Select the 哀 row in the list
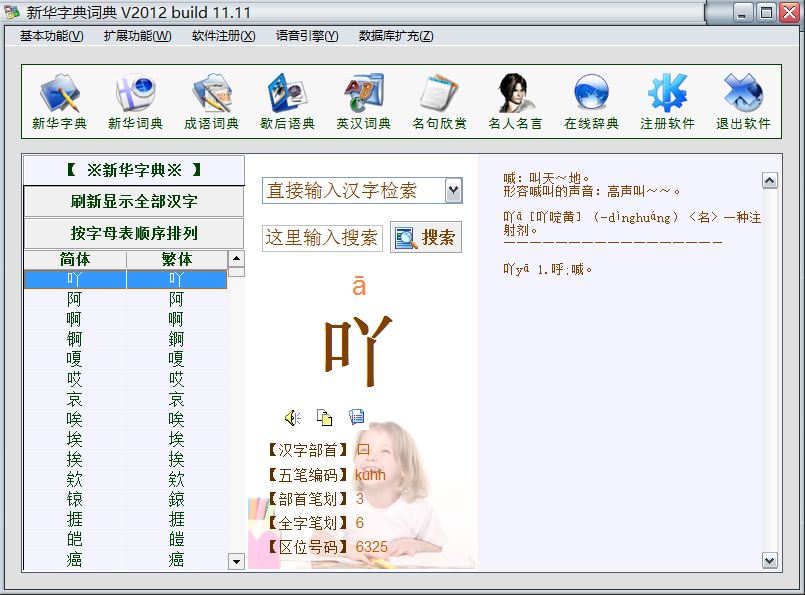 125,399
